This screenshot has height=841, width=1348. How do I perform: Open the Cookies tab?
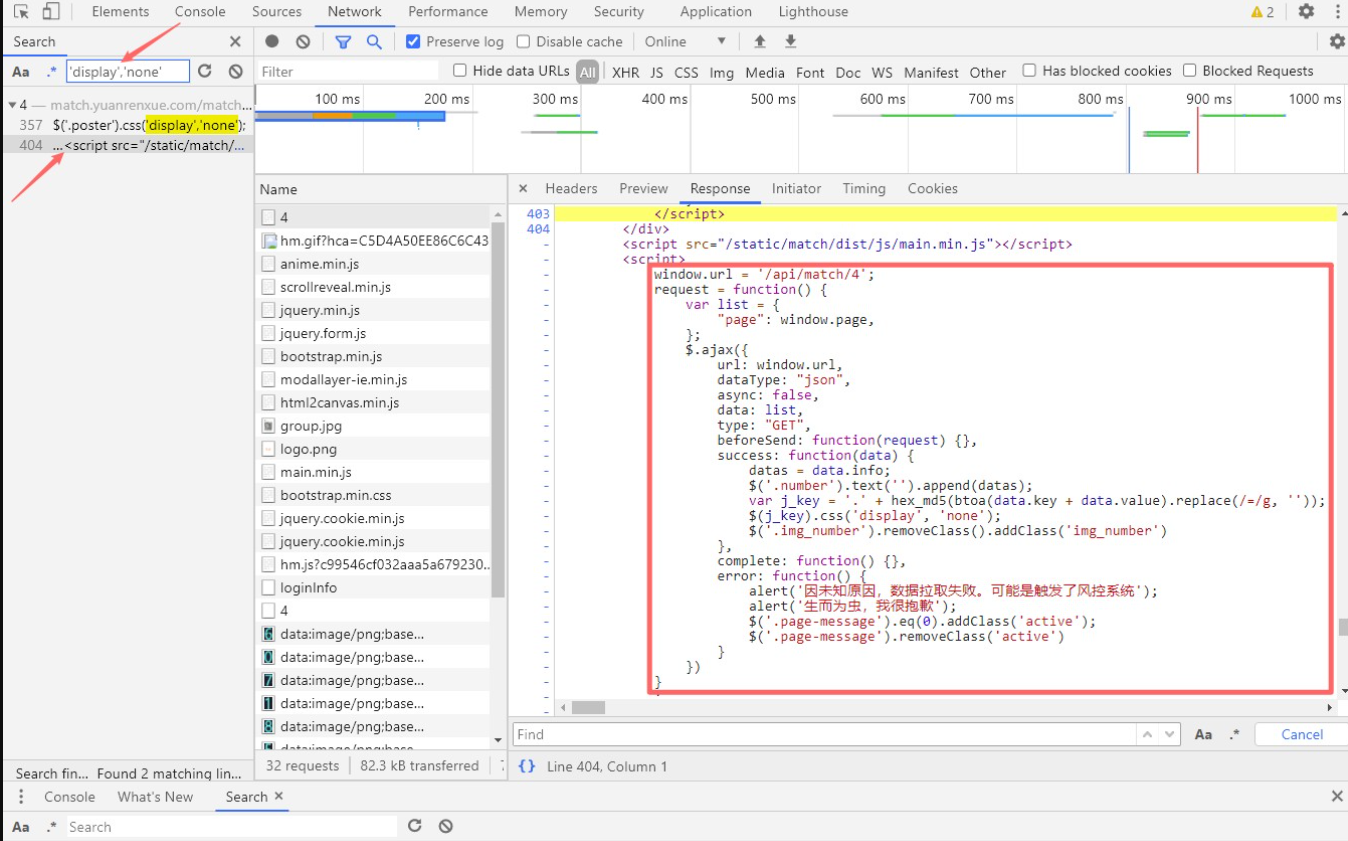click(933, 189)
